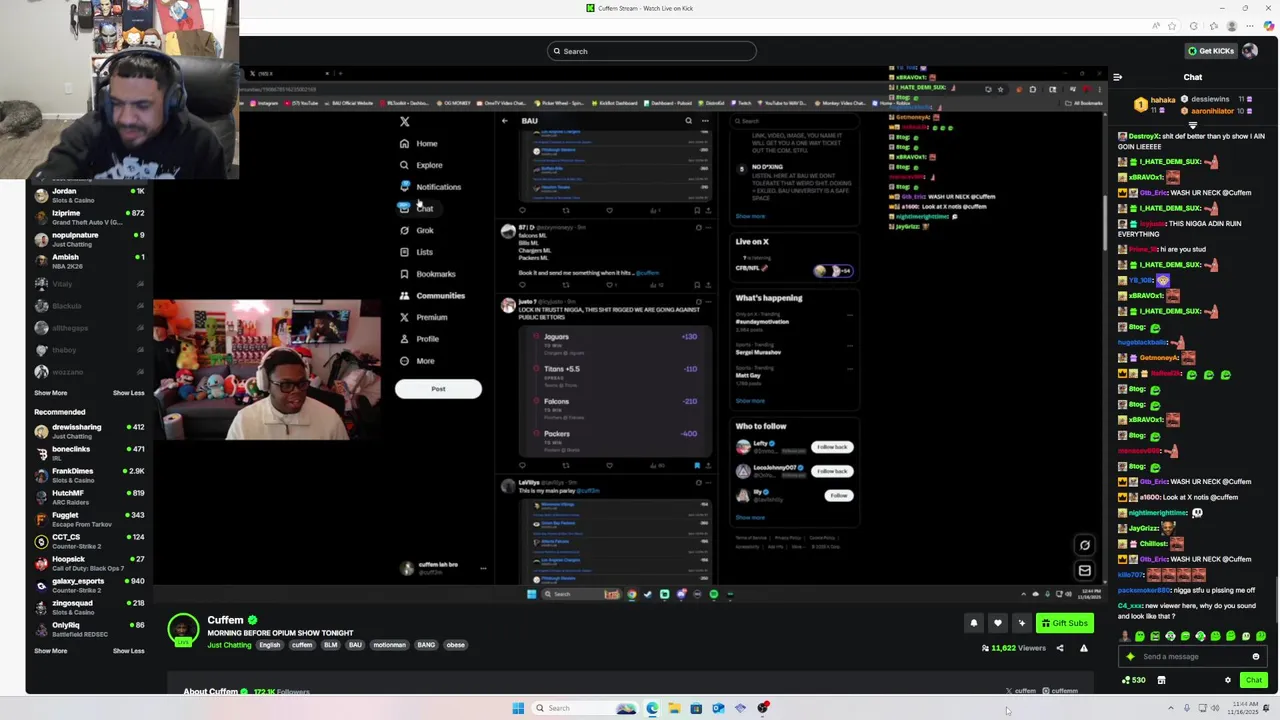Click the Cuffem Stream browser tab title
1280x720 pixels.
coord(645,8)
